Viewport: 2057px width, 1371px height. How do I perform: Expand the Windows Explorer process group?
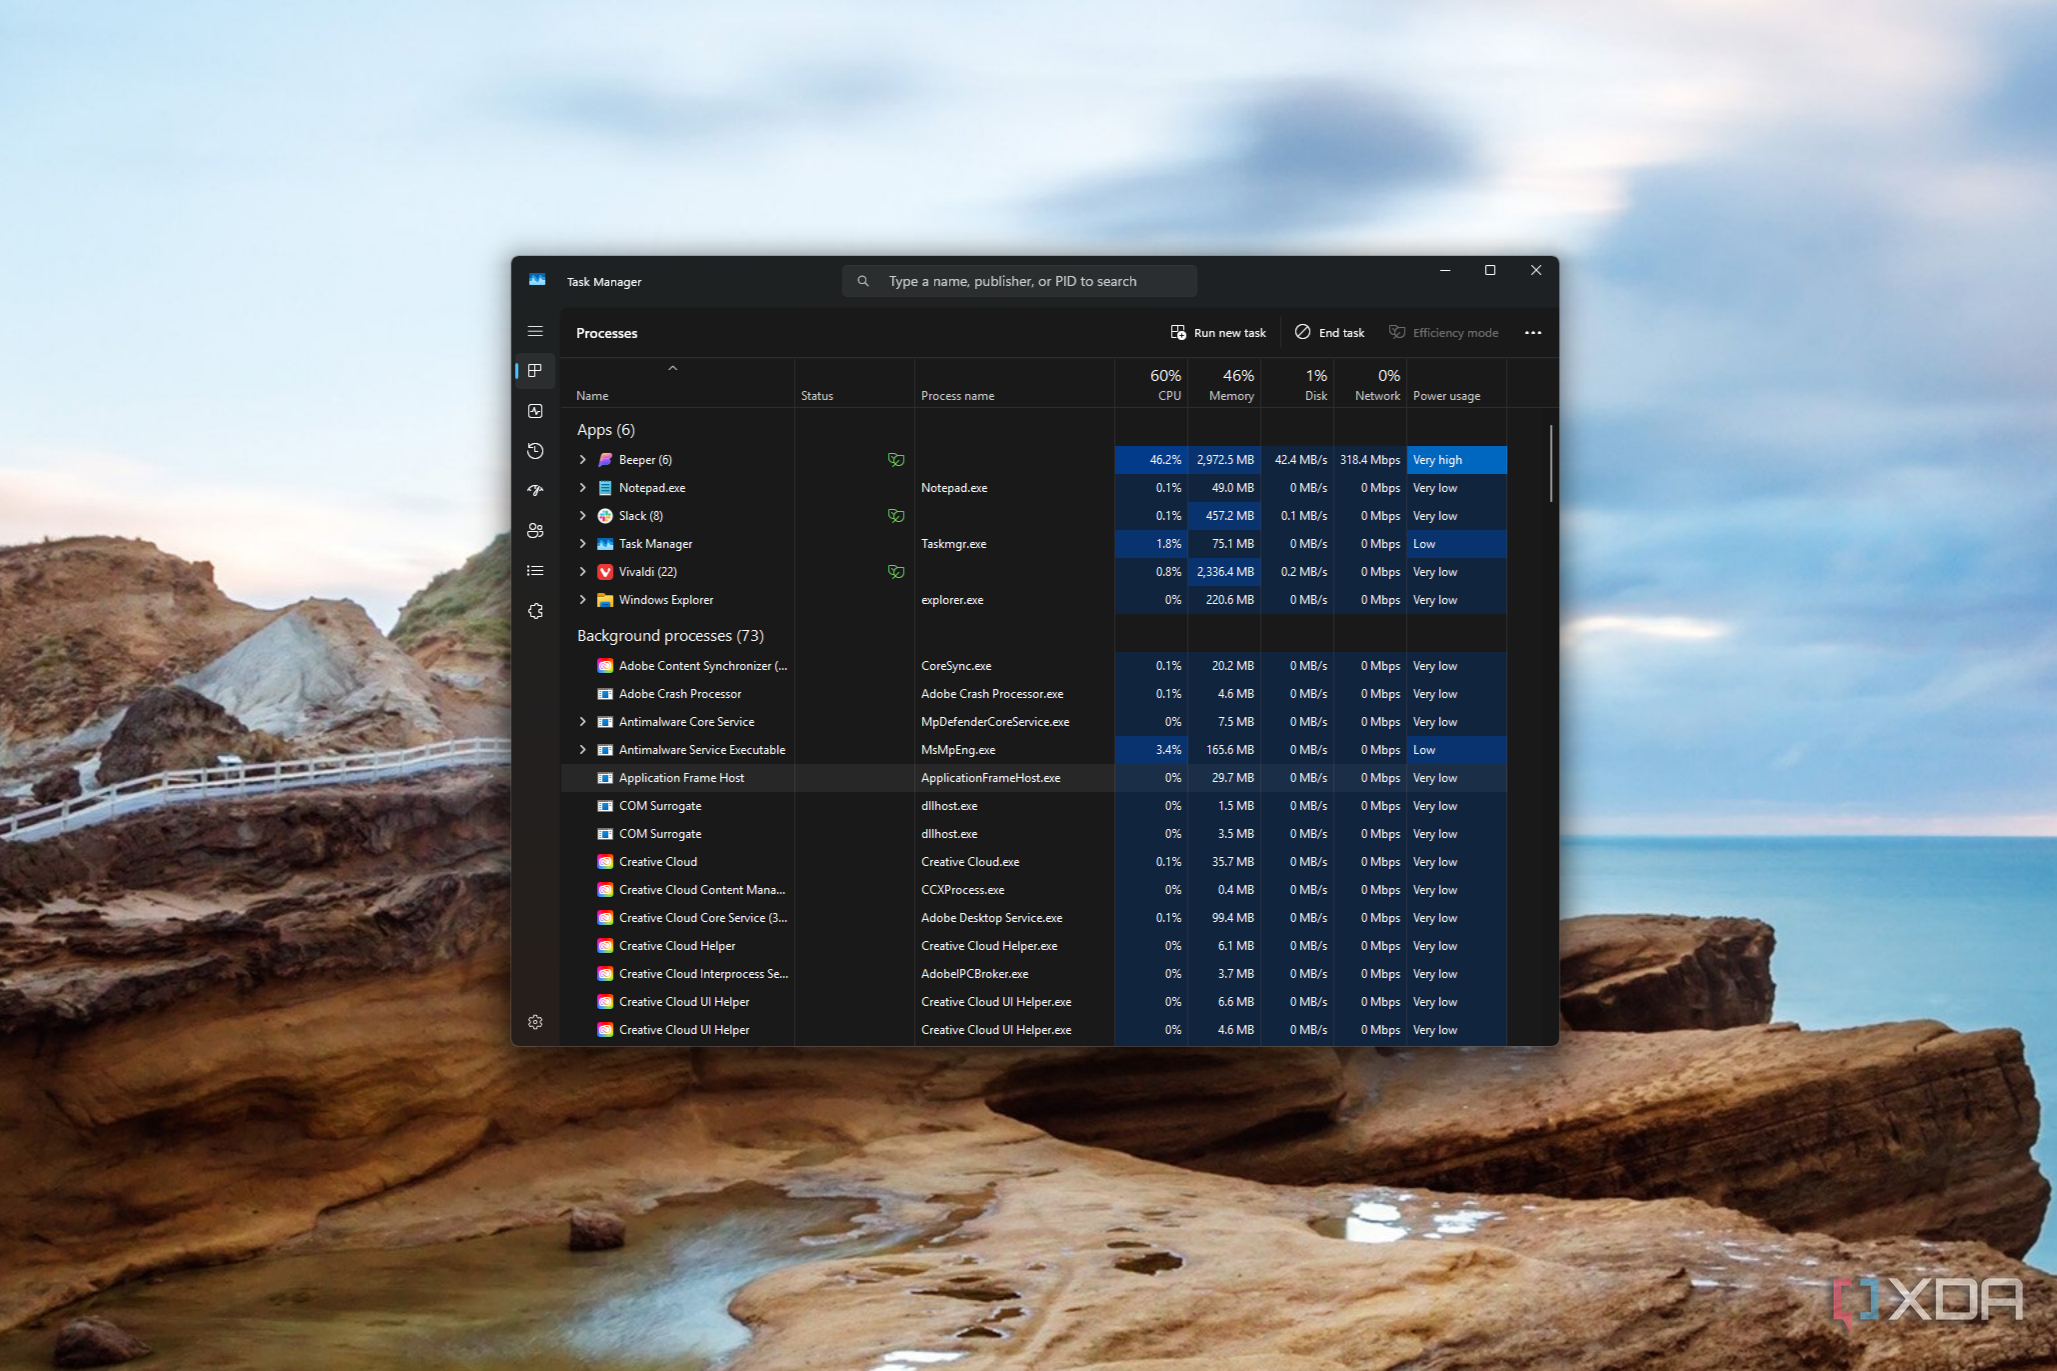coord(583,600)
